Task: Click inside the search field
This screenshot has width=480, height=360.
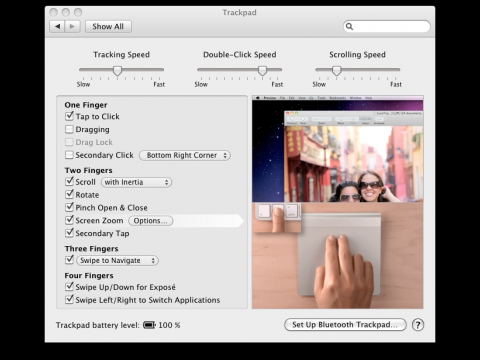Action: click(387, 26)
